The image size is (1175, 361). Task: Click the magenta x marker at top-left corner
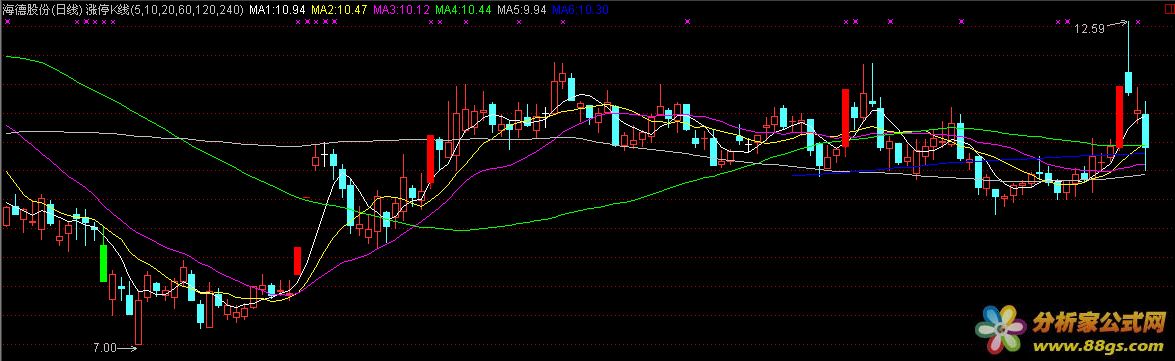7,22
